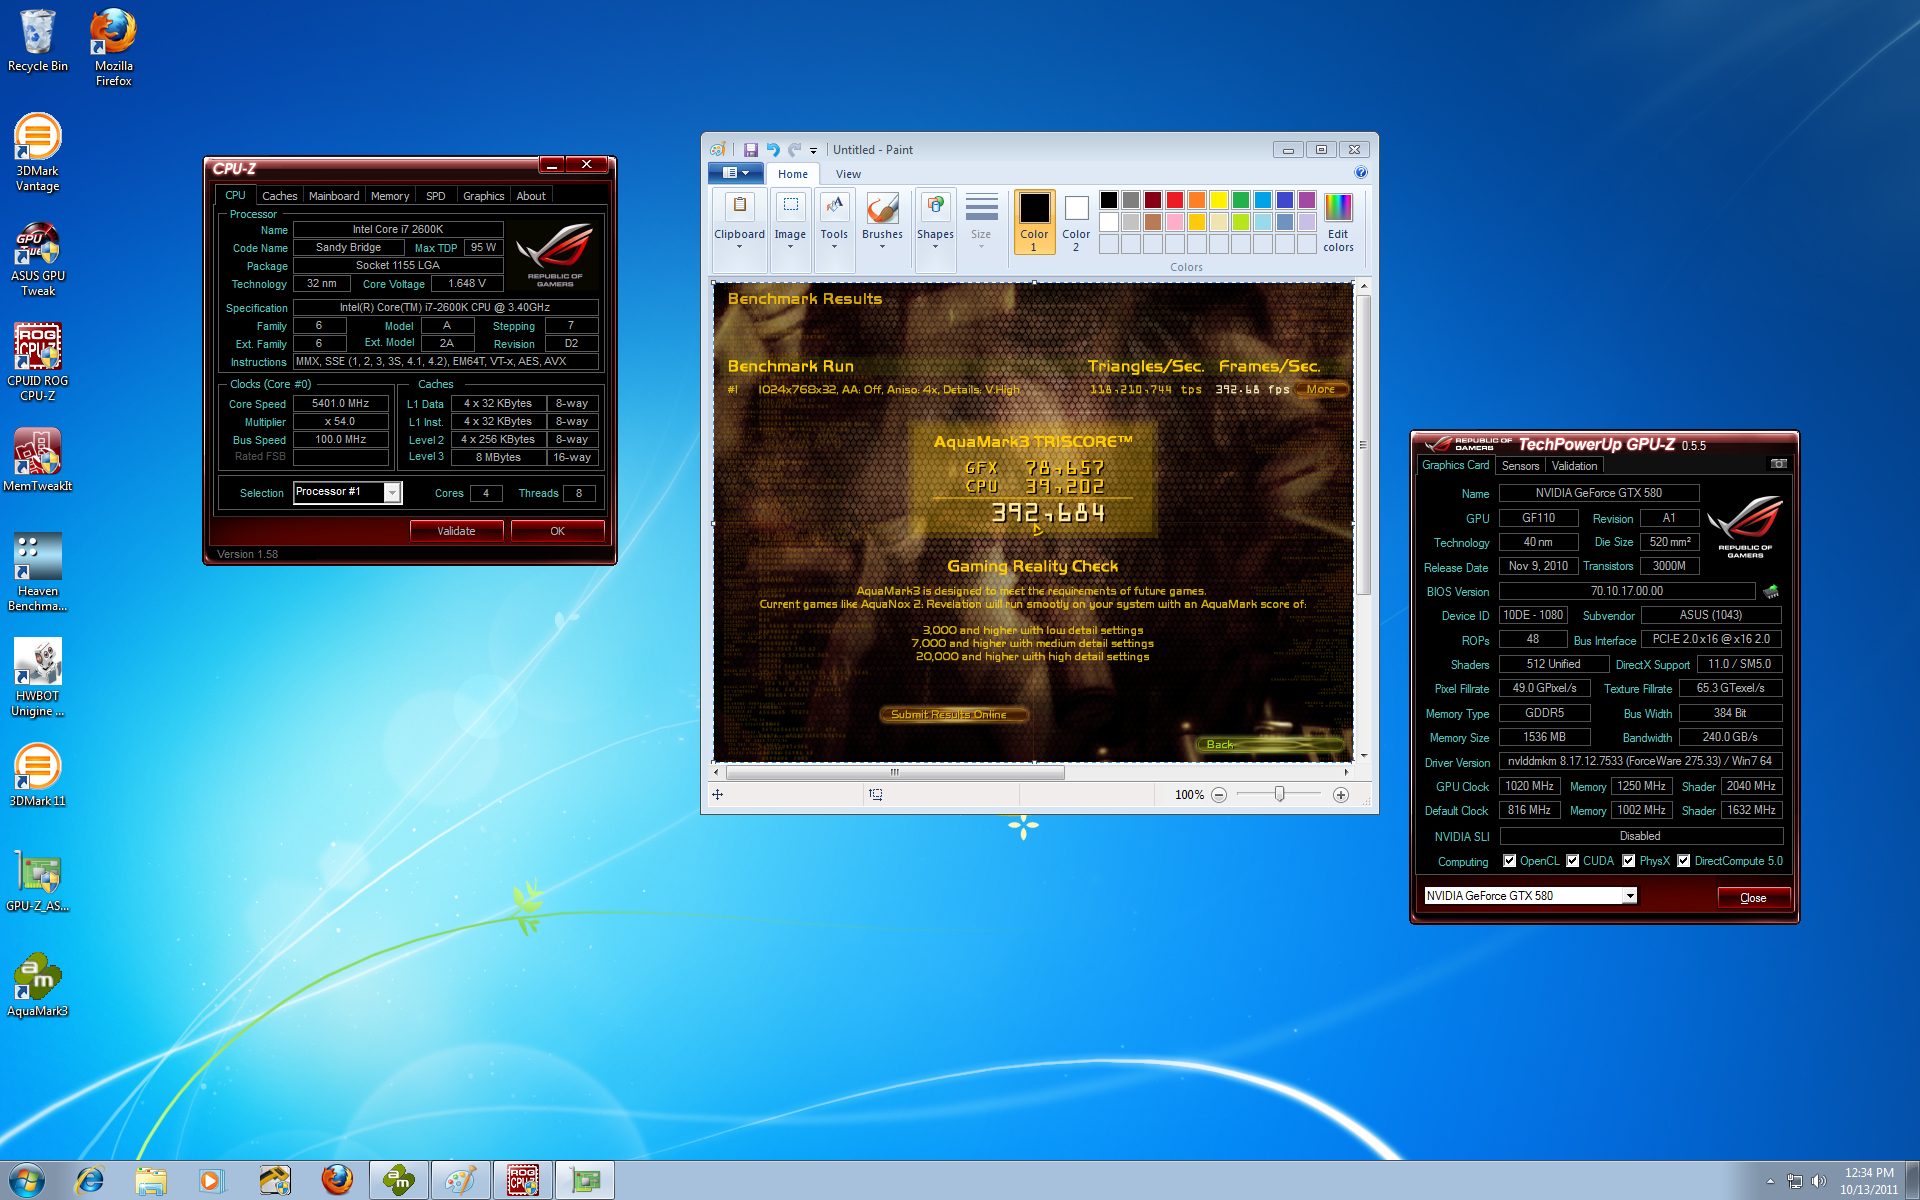Image resolution: width=1920 pixels, height=1200 pixels.
Task: Click the zoom in plus button in Paint
Action: (x=1341, y=795)
